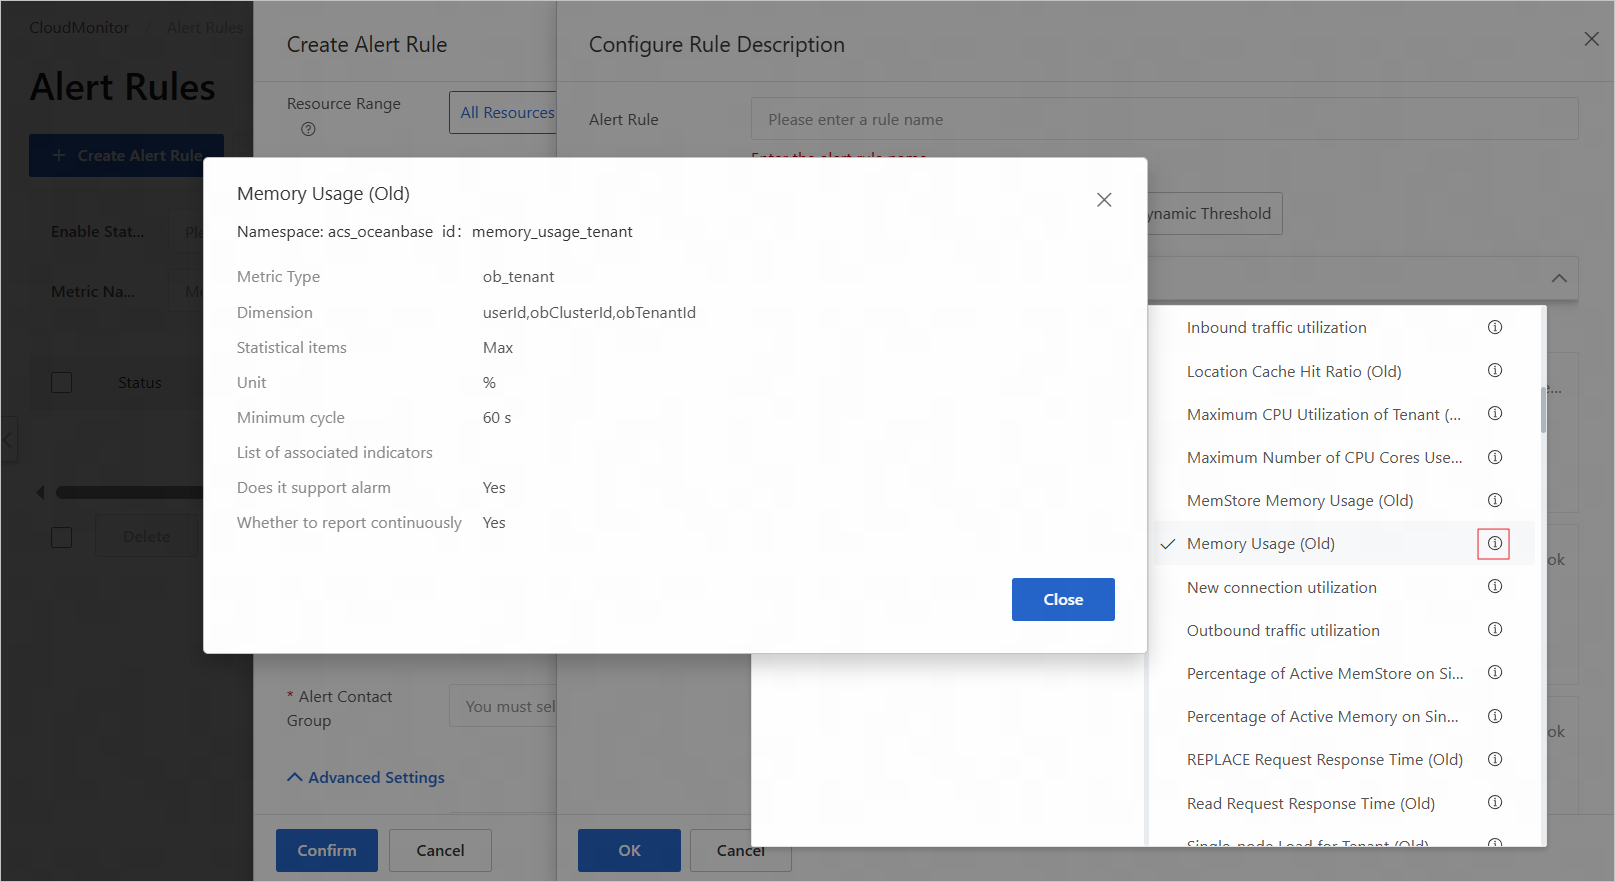Select Maximum CPU Utilization of Tenant option
The image size is (1615, 882).
1323,414
